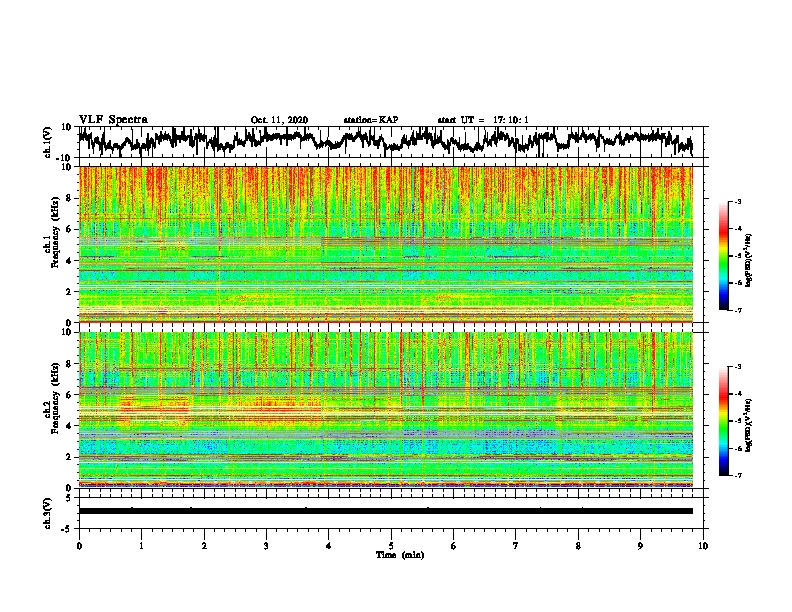Screen dimensions: 792x612
Task: Click time axis tick label "7"
Action: tap(516, 546)
